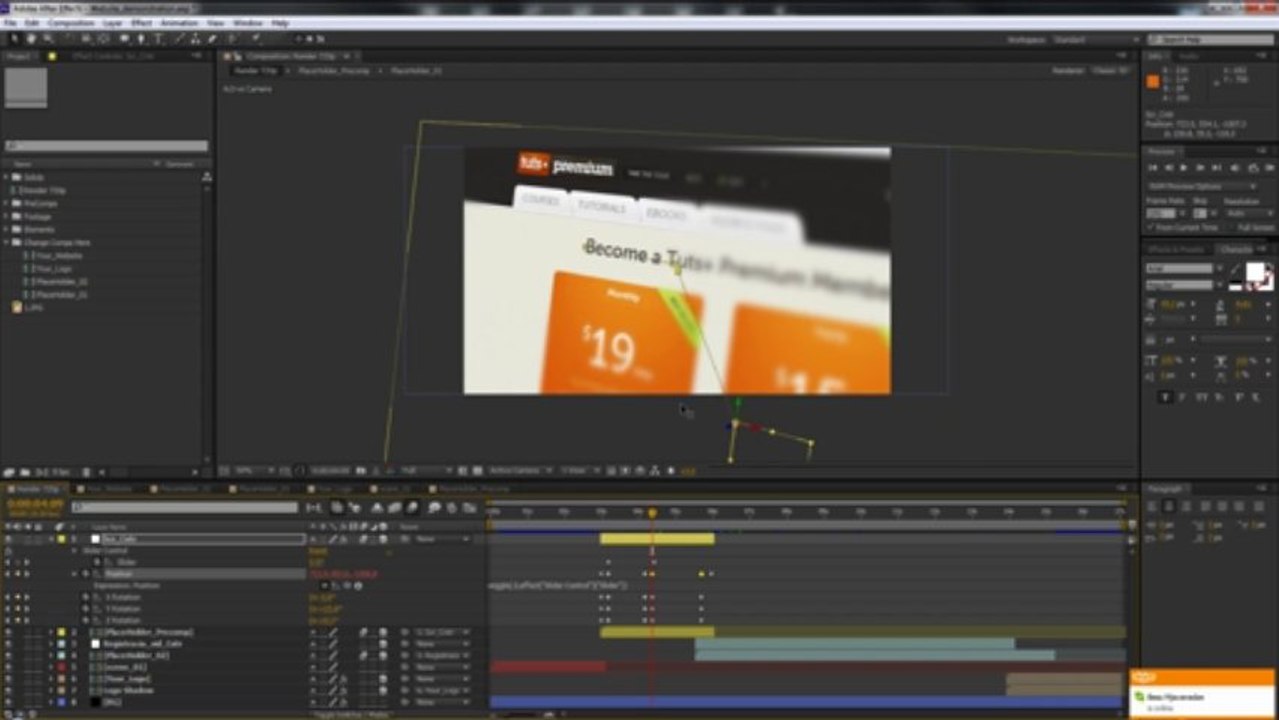Switch to the Your_Website timeline tab

110,489
